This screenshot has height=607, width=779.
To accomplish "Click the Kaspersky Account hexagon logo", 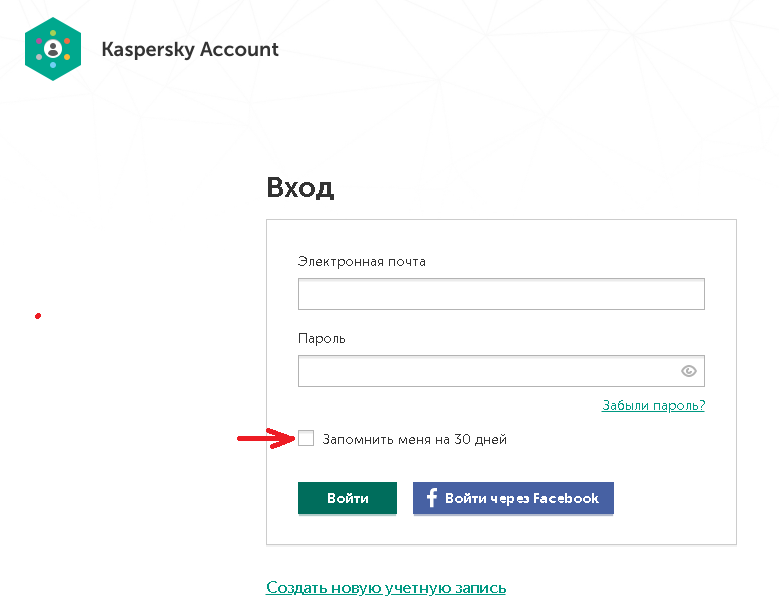I will coord(54,48).
